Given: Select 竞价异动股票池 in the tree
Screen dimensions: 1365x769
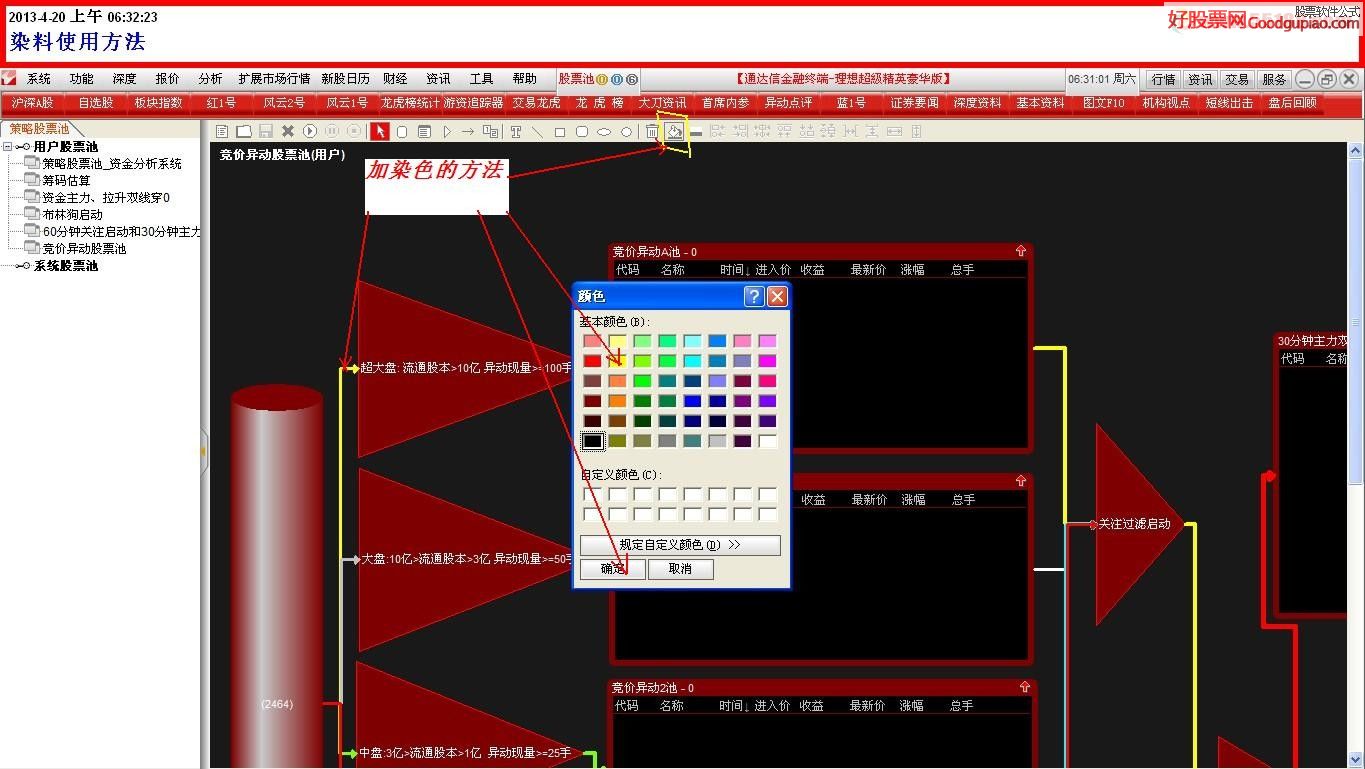Looking at the screenshot, I should pos(84,249).
